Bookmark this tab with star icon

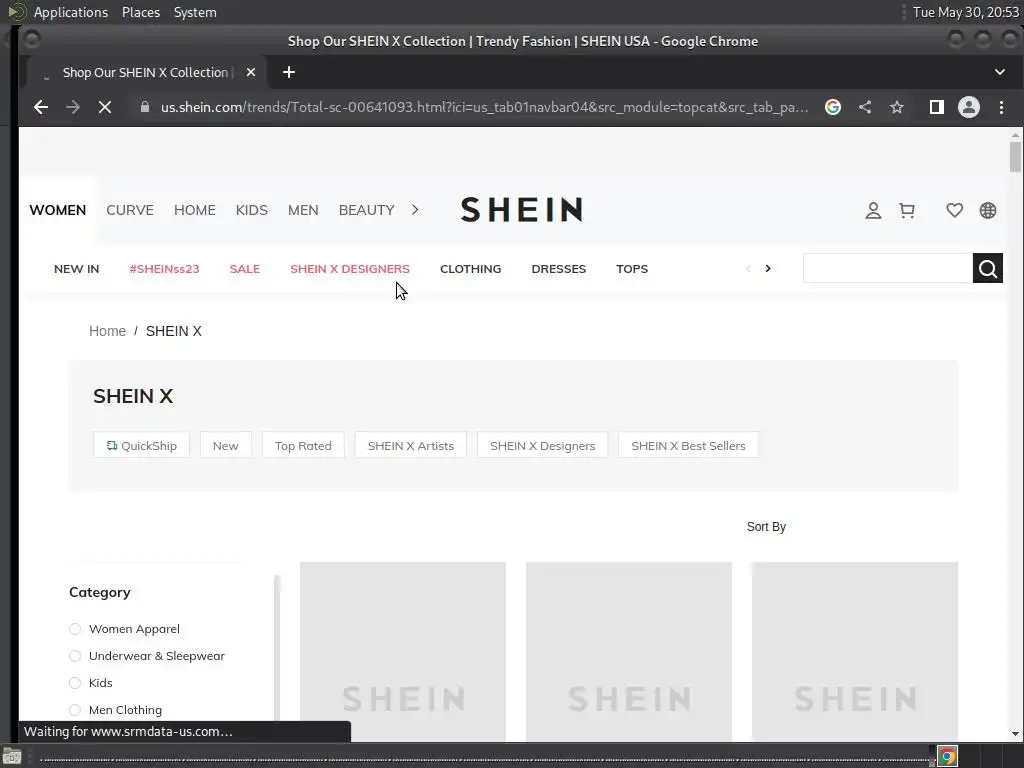897,107
